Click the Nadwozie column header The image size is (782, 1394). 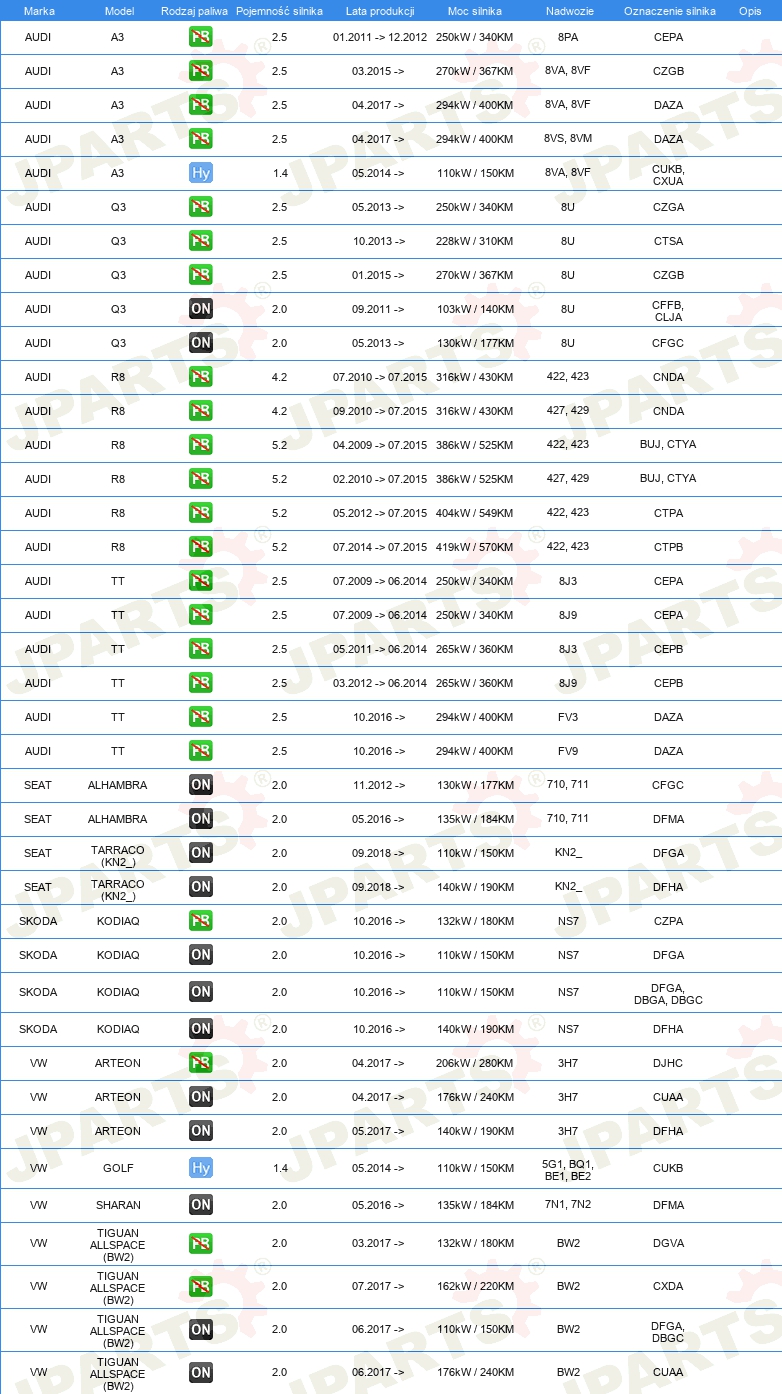pyautogui.click(x=568, y=10)
